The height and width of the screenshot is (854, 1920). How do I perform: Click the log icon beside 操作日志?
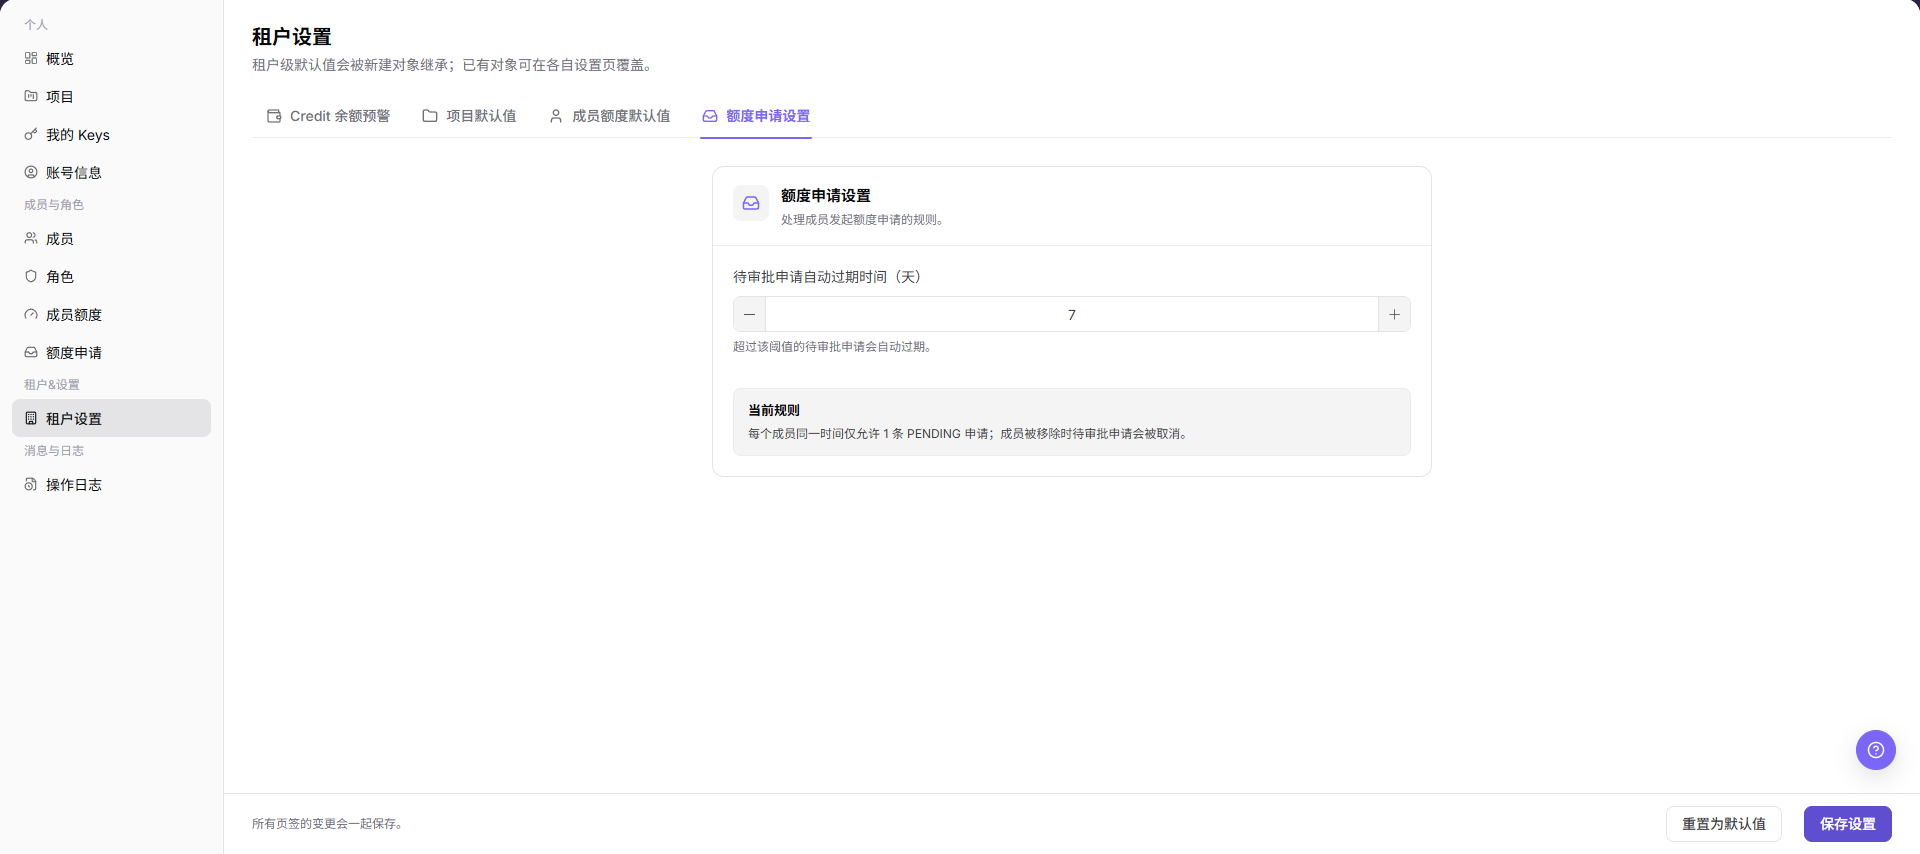31,484
